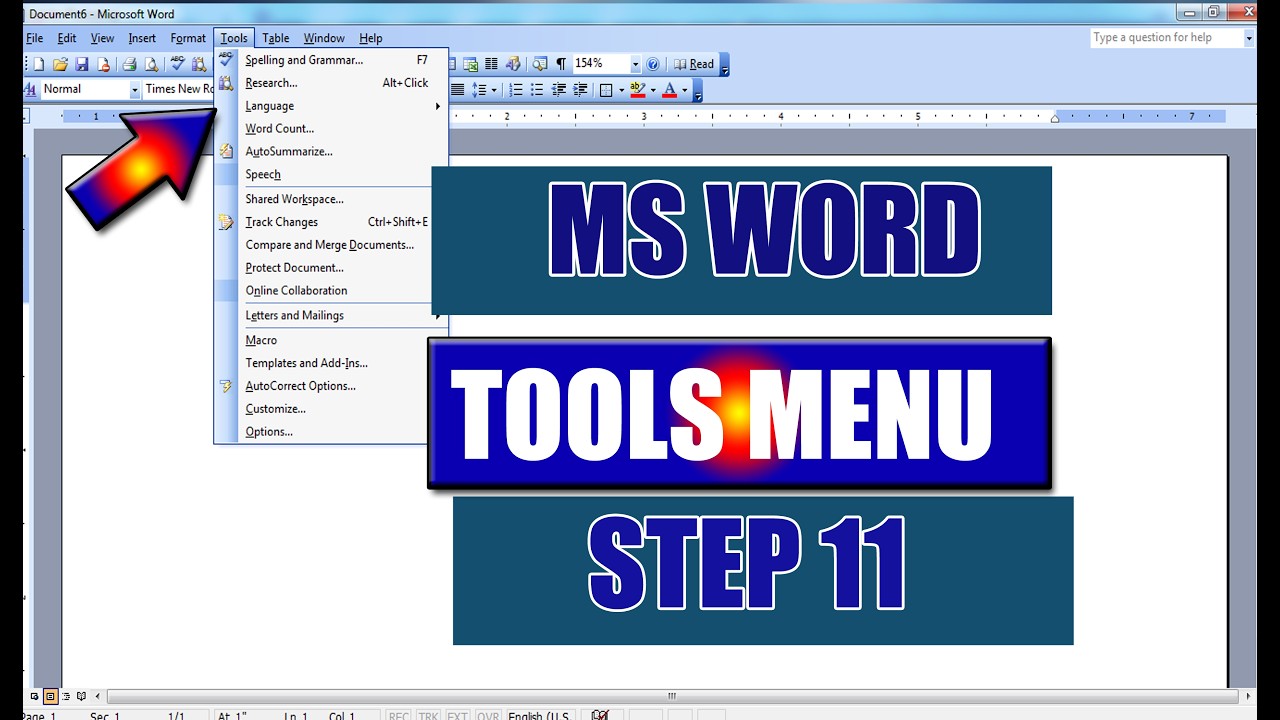Apply the red Font Color swatch
The width and height of the screenshot is (1280, 720).
(669, 90)
